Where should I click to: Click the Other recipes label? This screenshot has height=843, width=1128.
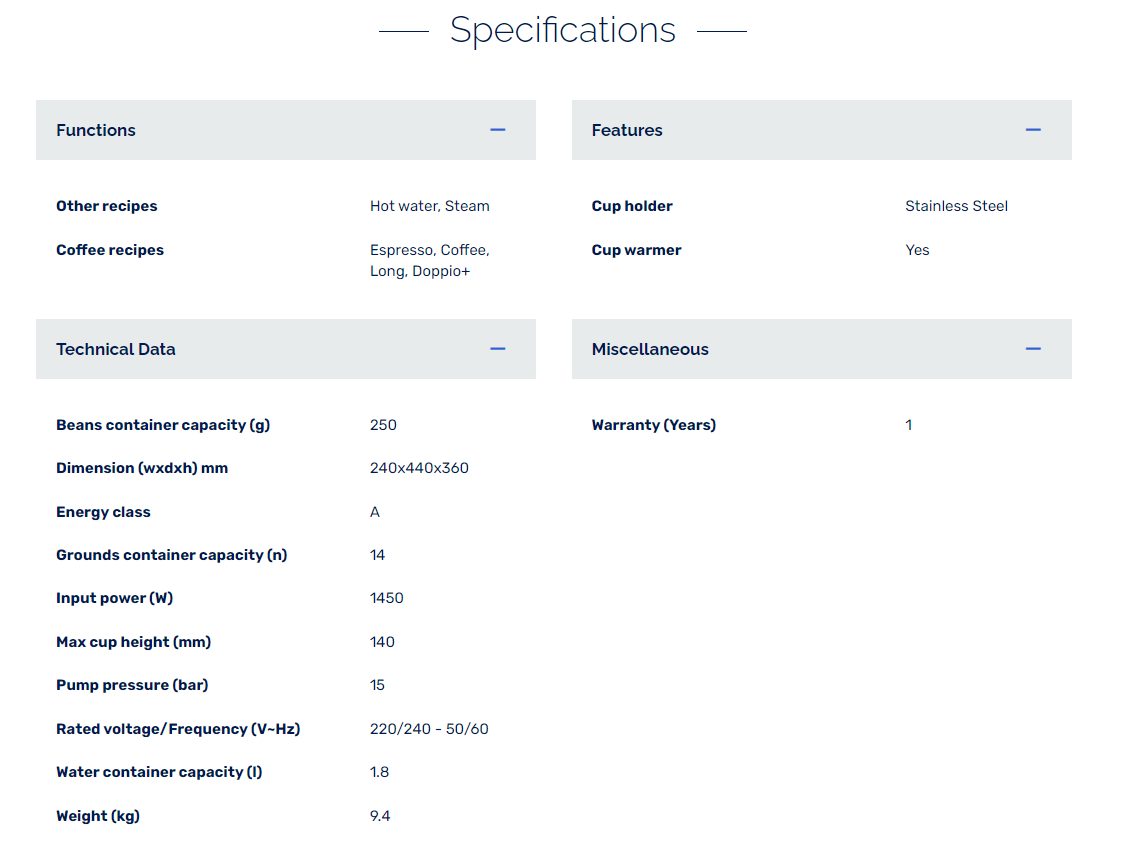[x=107, y=206]
